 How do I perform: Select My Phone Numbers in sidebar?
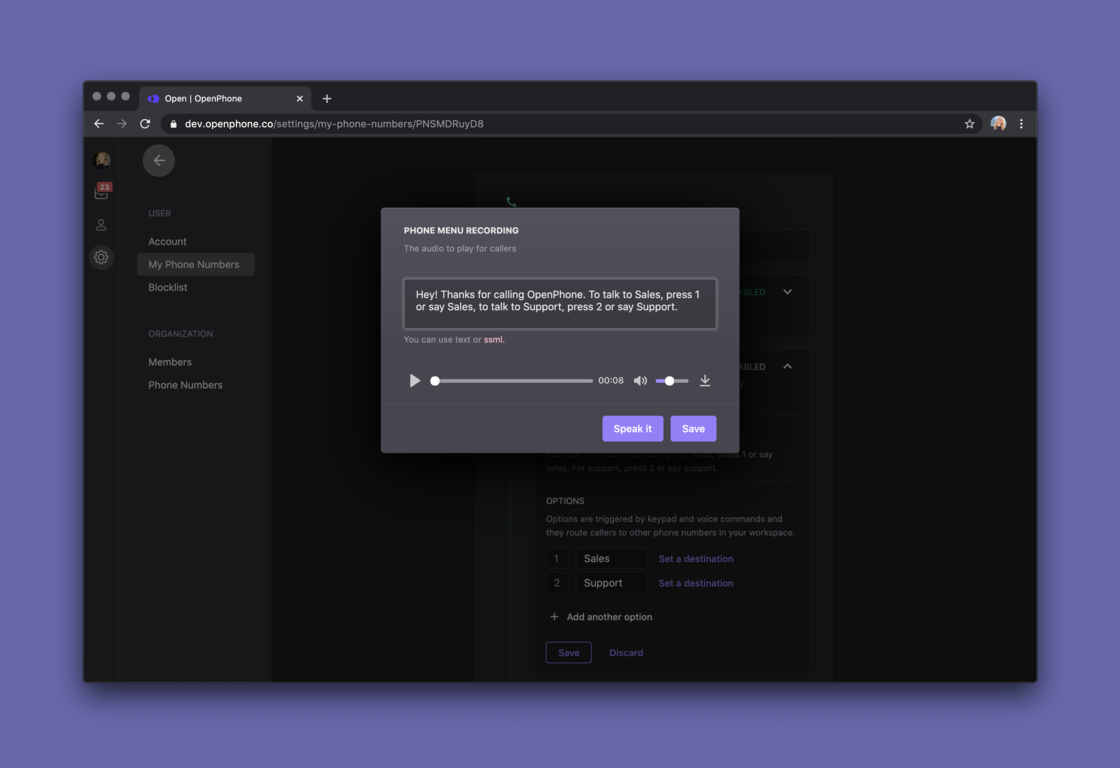(x=195, y=264)
